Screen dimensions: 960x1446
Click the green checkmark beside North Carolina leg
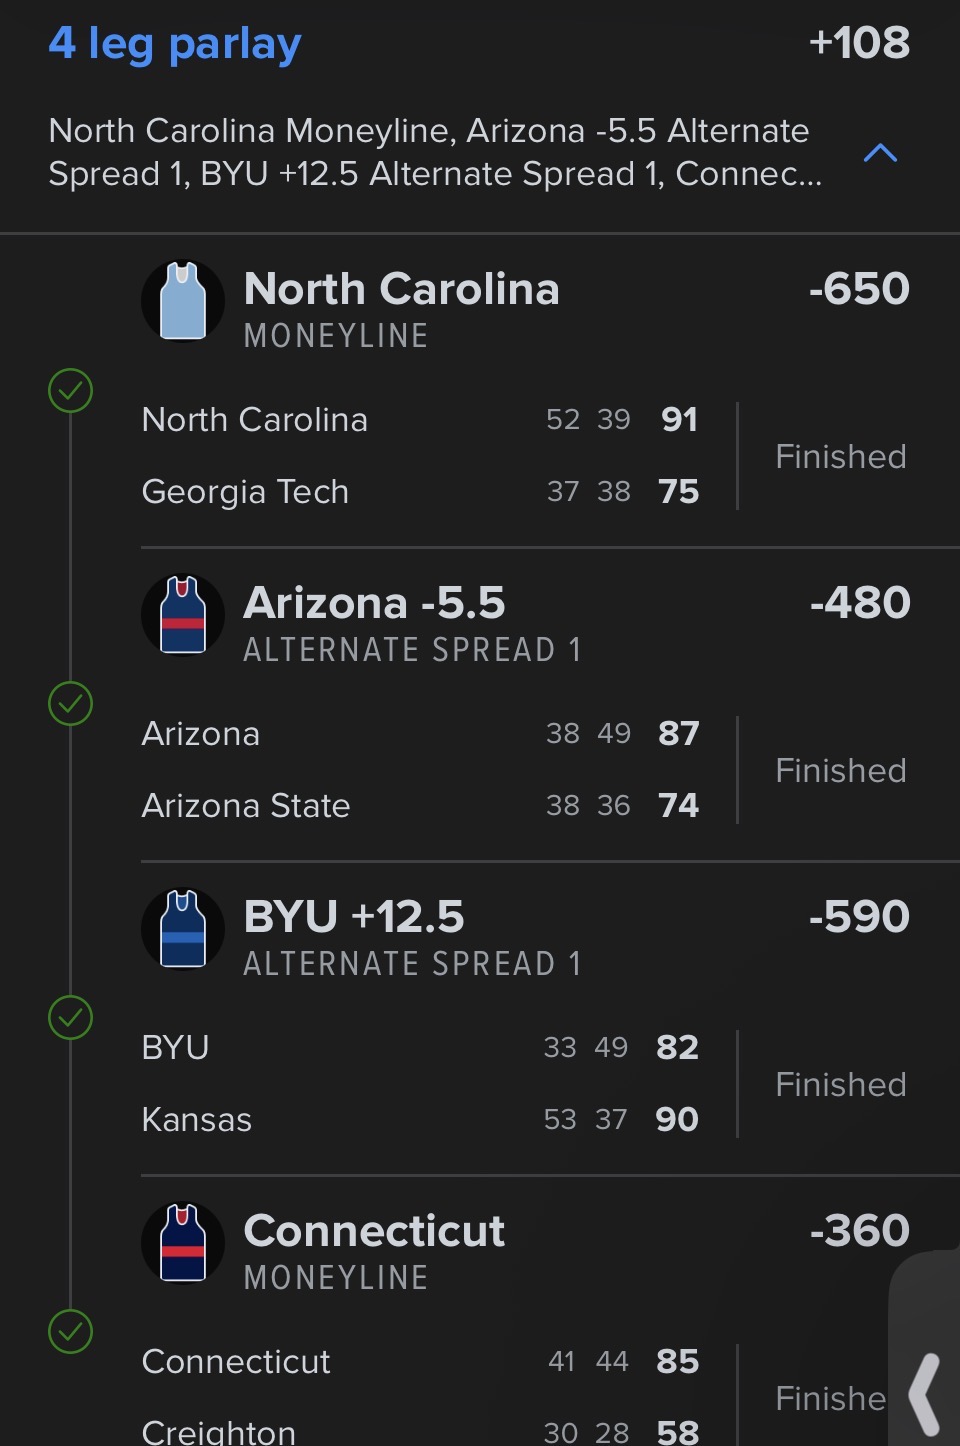[x=71, y=390]
